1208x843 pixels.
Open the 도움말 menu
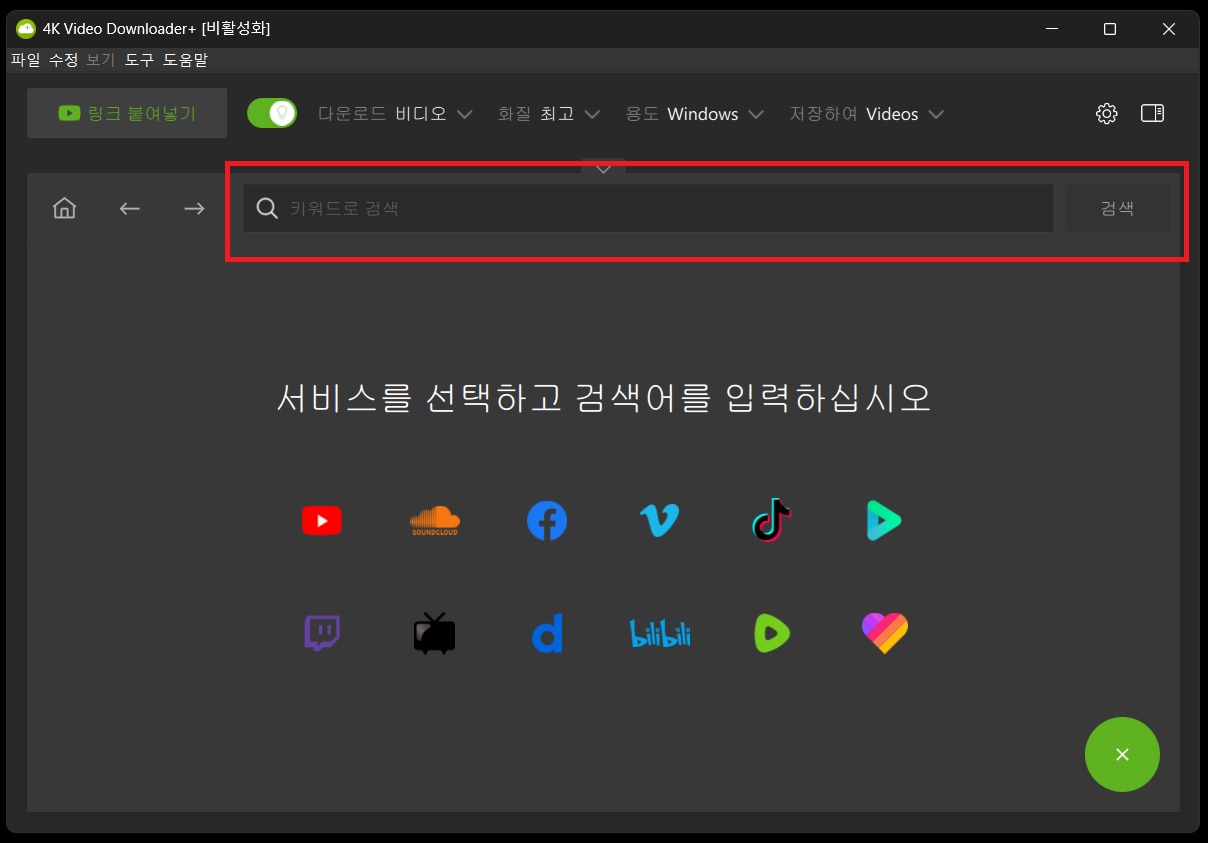tap(185, 60)
